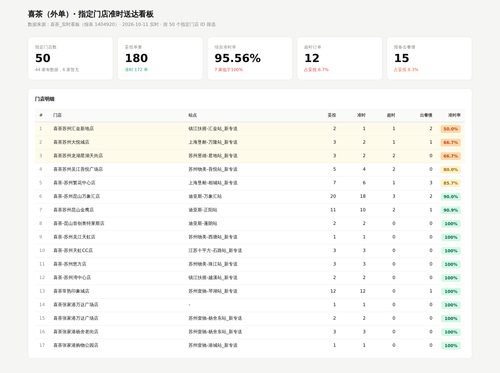500x373 pixels.
Task: Select row 7 store 喜茶苏州昆山金鹰店
Action: coord(74,210)
